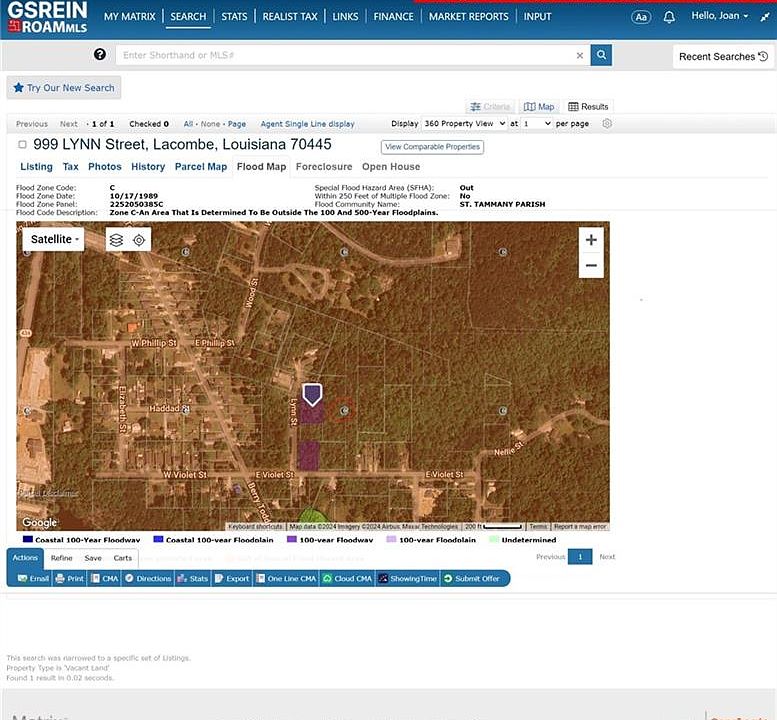Open the History tab
This screenshot has width=777, height=720.
pos(148,167)
